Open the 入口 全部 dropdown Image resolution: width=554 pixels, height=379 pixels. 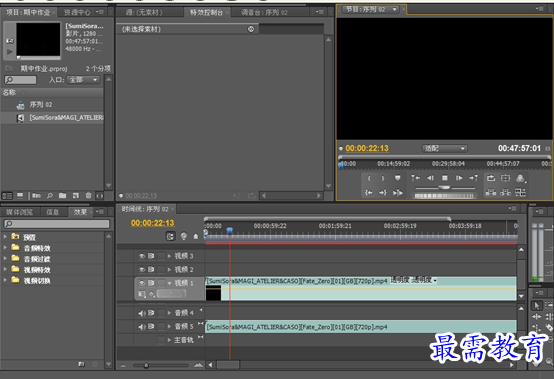tap(83, 80)
